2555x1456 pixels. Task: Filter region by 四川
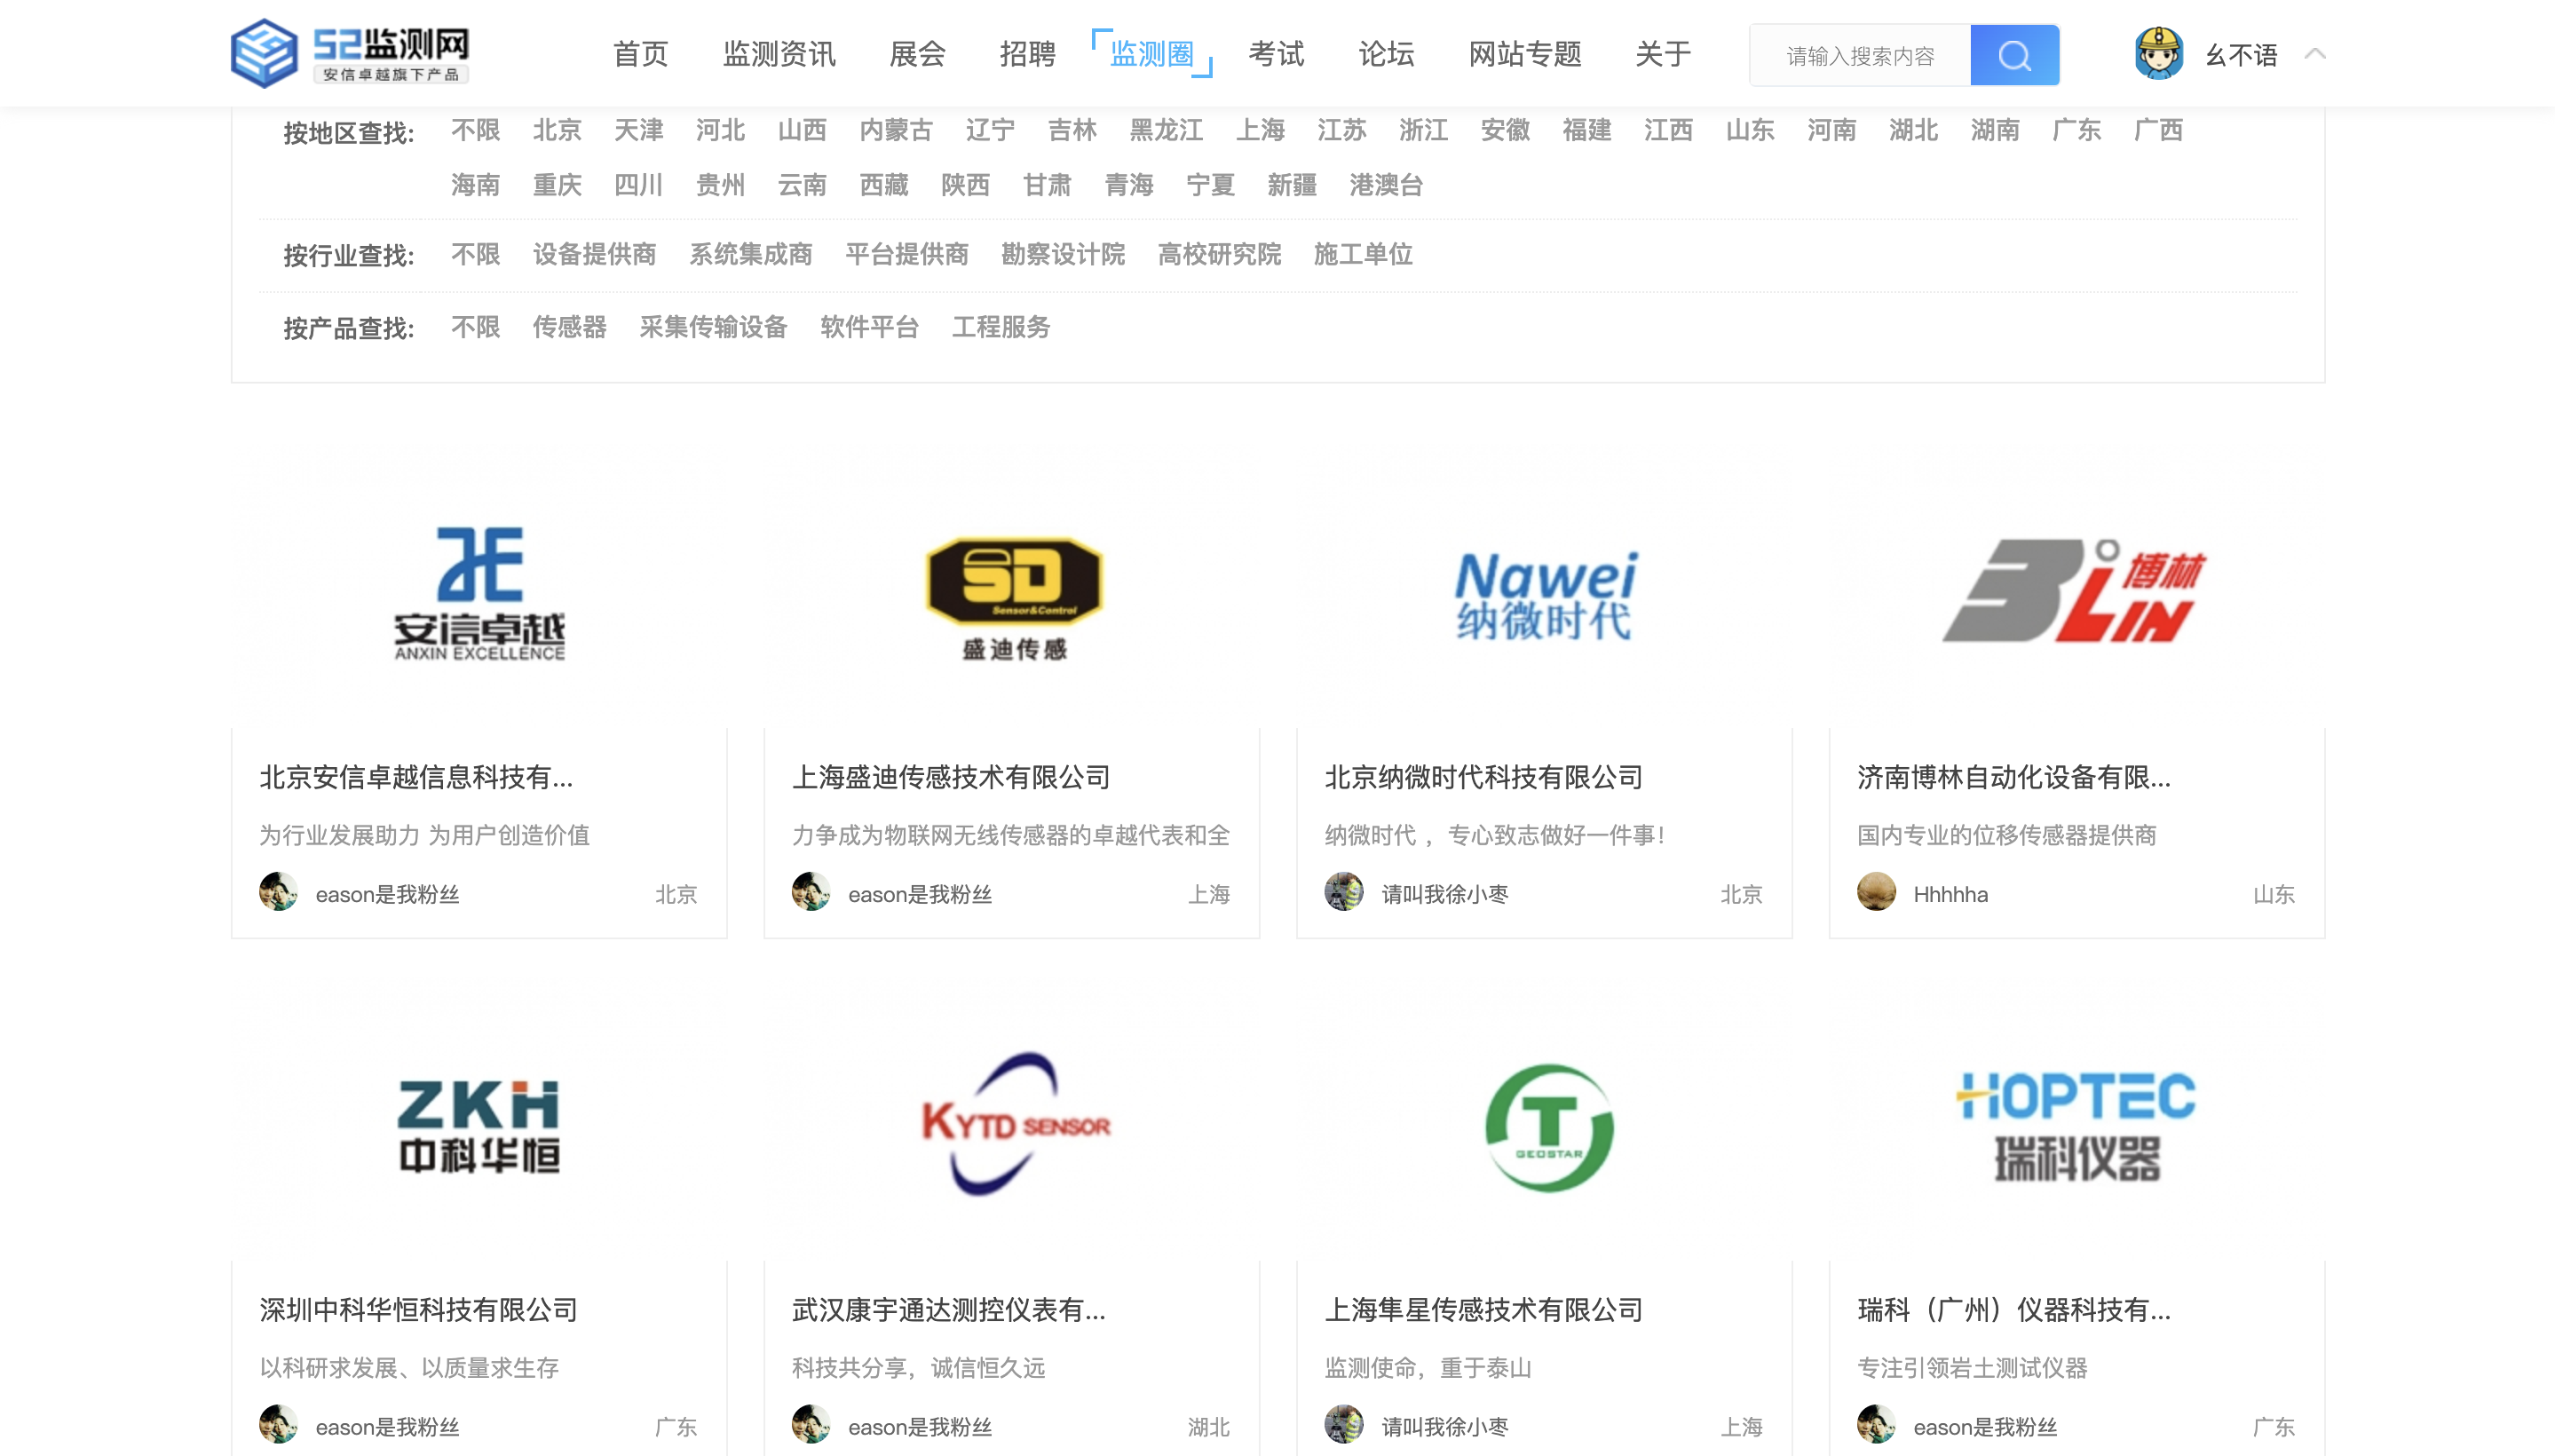pos(638,185)
